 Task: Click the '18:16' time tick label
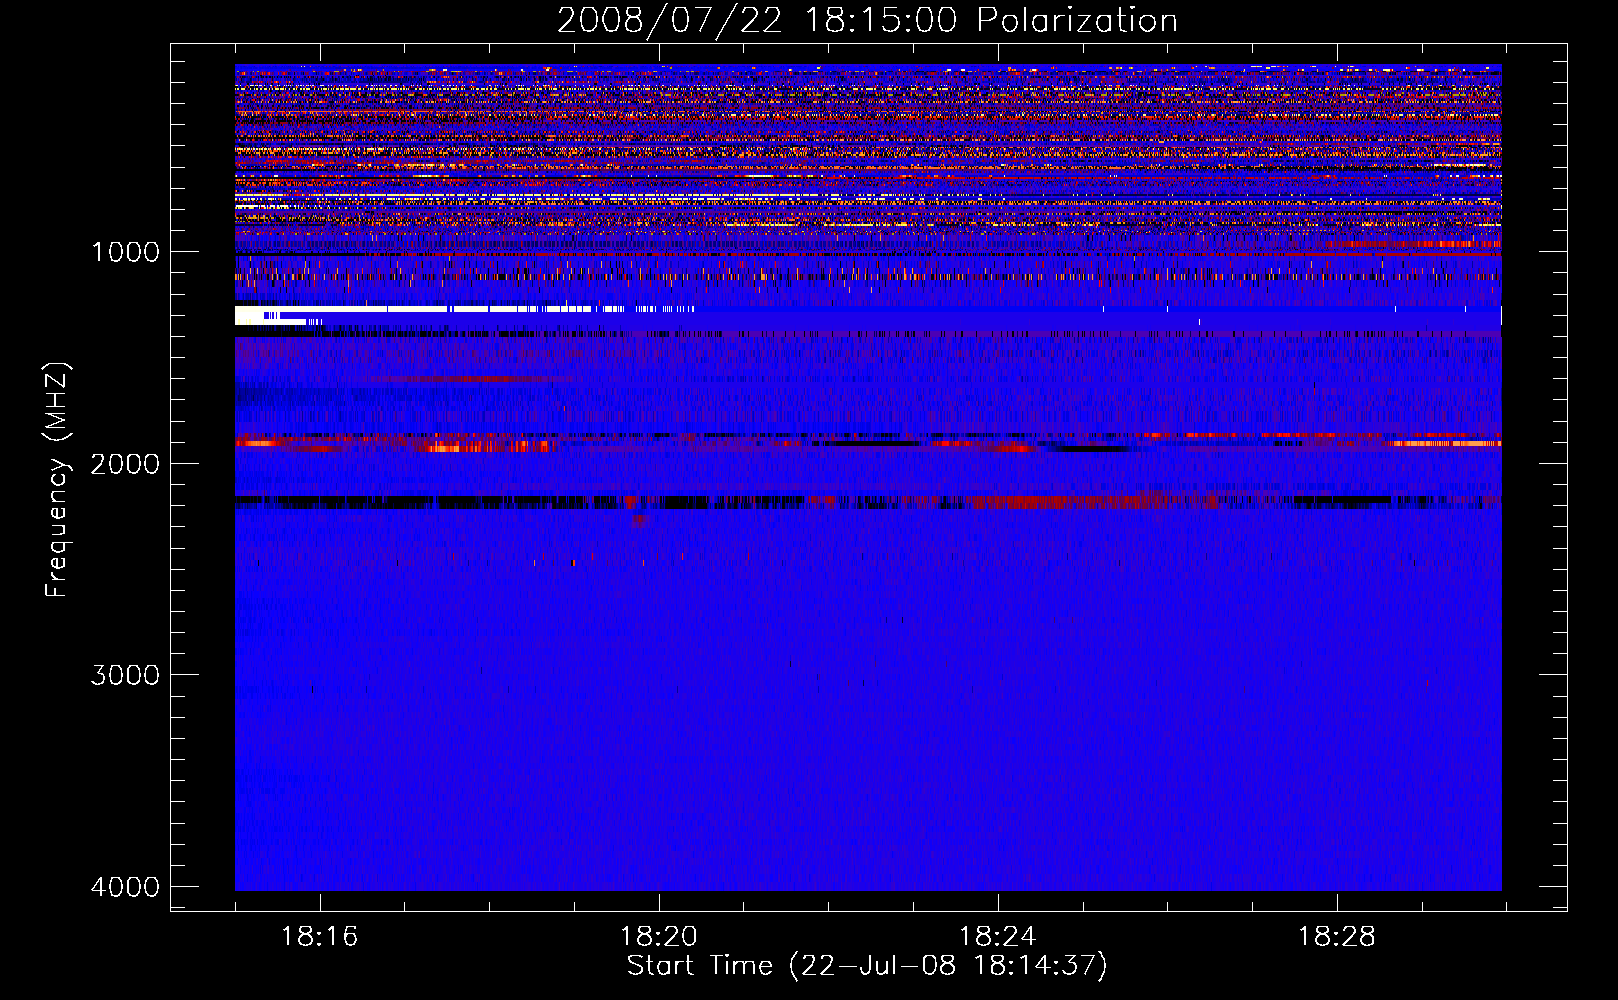click(x=320, y=937)
